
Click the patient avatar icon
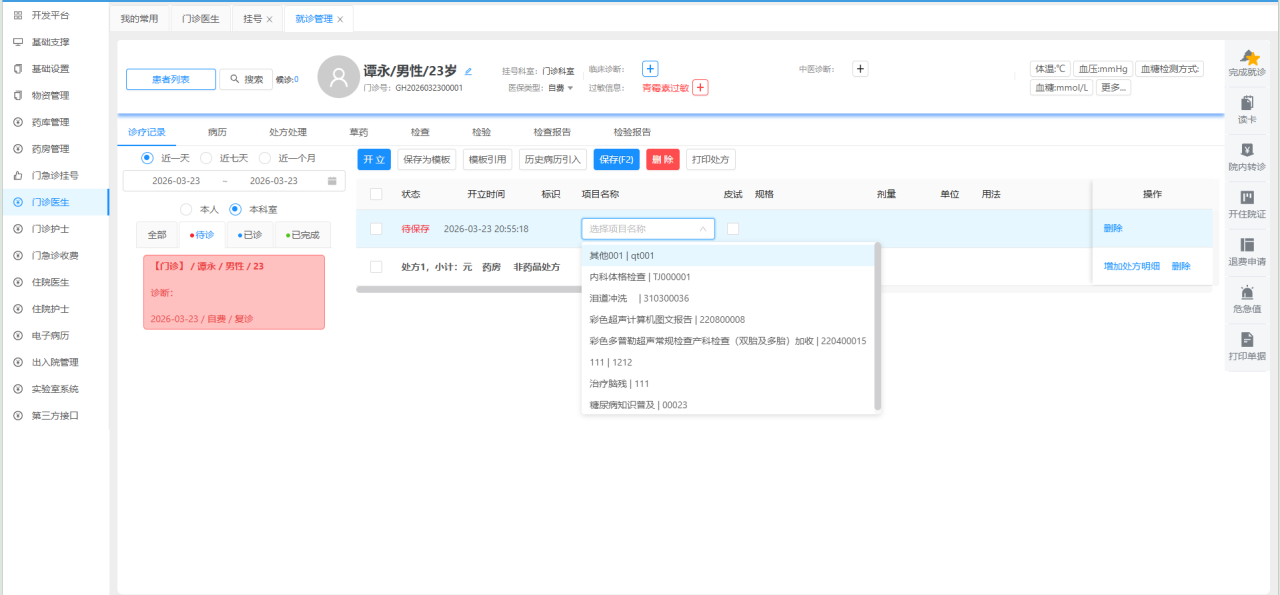(338, 76)
